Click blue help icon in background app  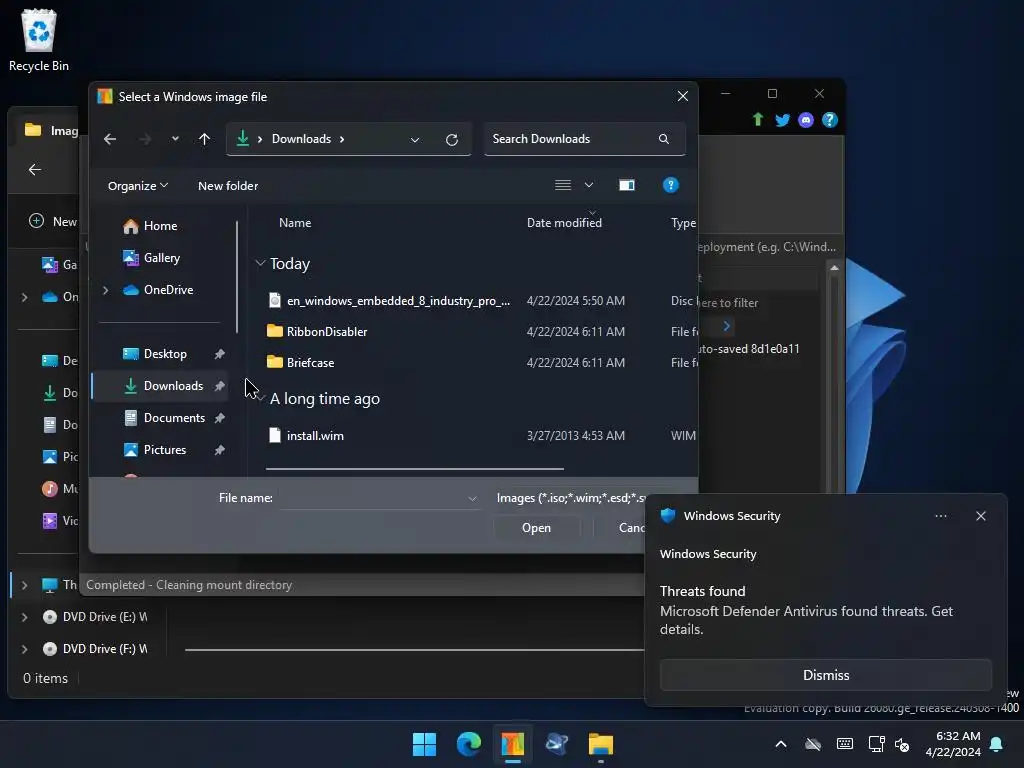point(829,120)
